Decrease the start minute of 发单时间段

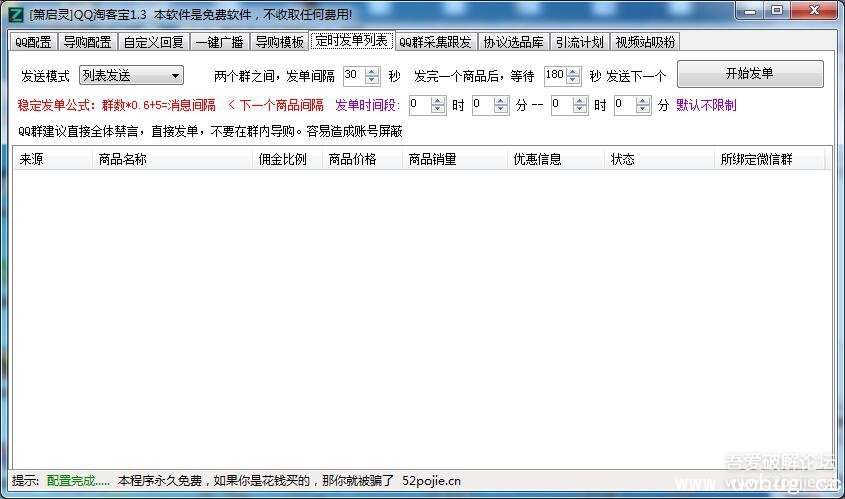(501, 109)
